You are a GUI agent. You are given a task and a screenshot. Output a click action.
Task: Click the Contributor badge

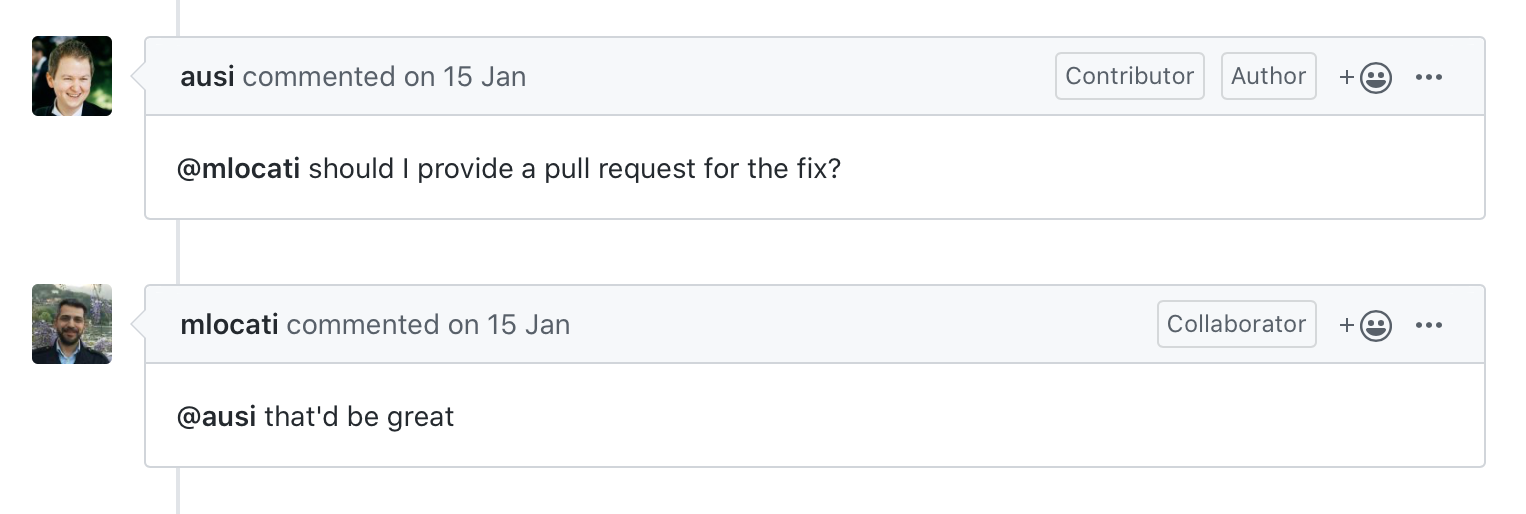click(1129, 76)
